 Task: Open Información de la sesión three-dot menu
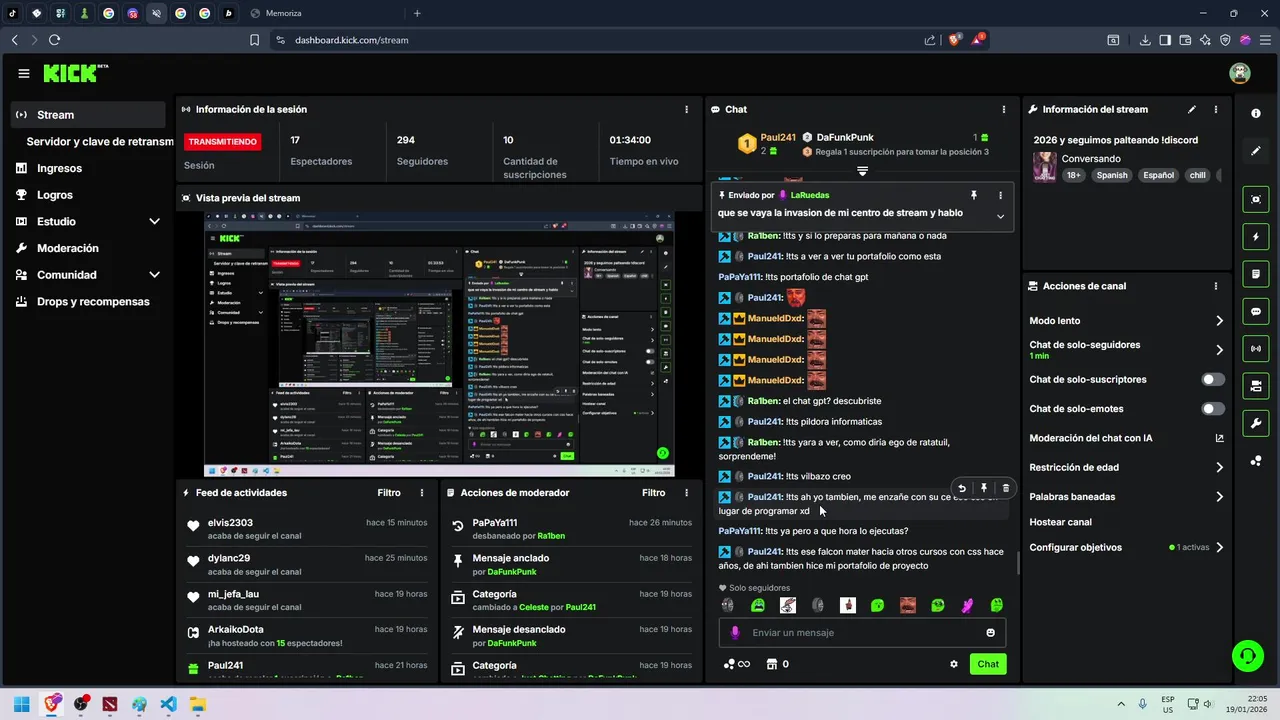pos(686,109)
